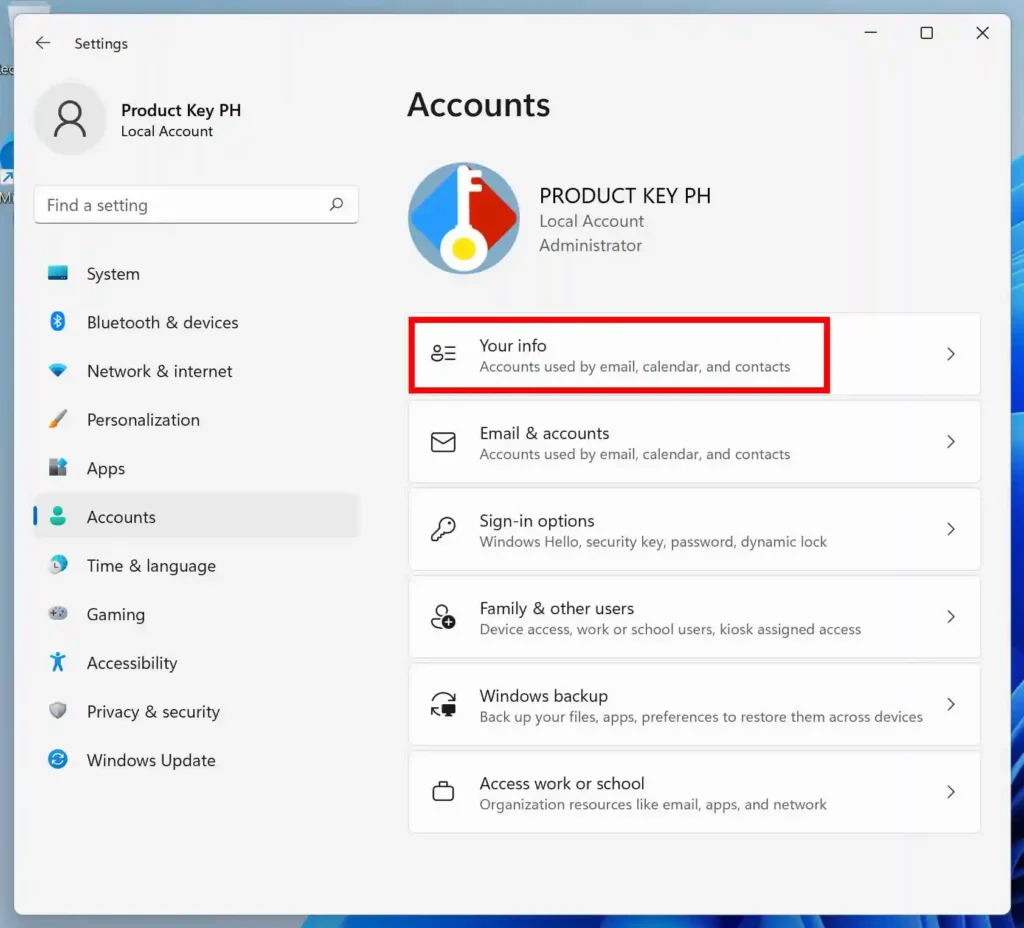The image size is (1024, 928).
Task: Click the Your info person-list icon
Action: click(x=443, y=353)
